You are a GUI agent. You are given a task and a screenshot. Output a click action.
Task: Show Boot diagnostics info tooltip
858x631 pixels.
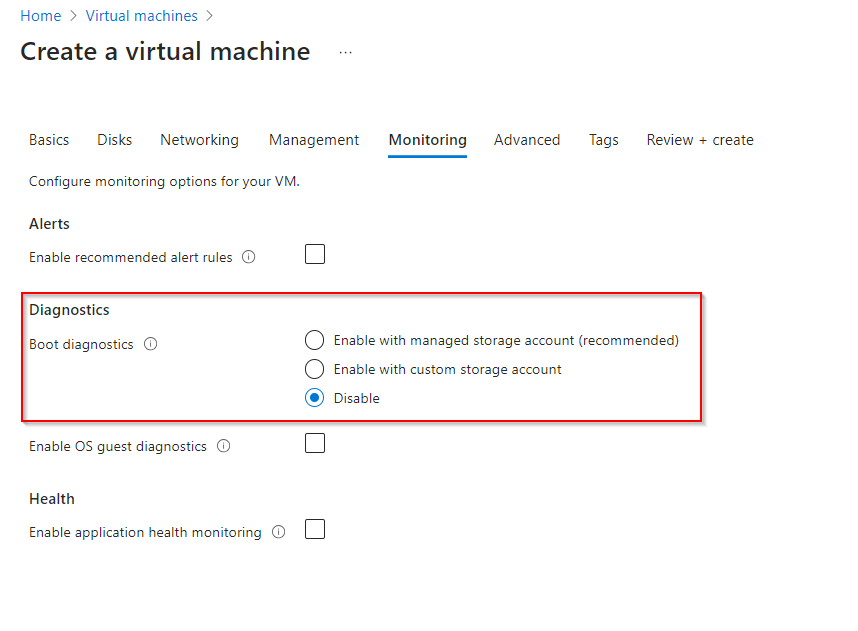coord(150,344)
